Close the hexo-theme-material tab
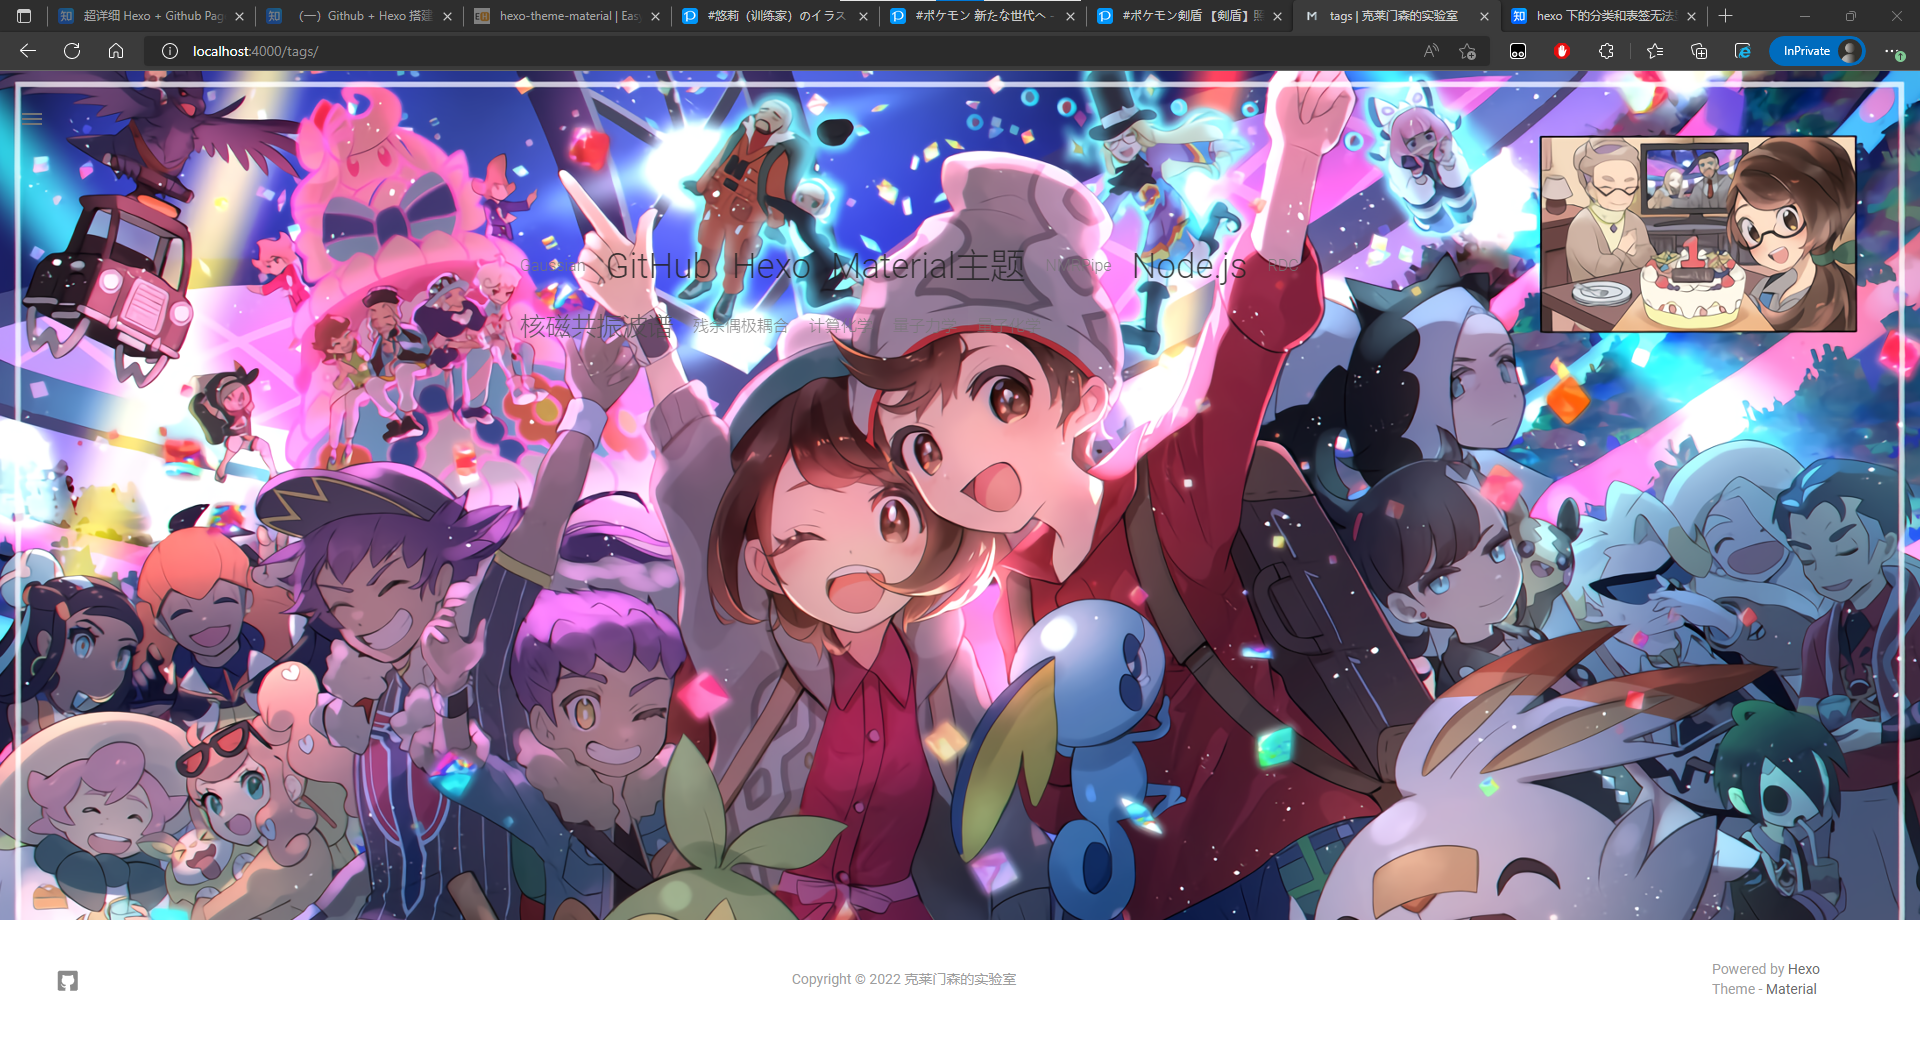 click(x=655, y=16)
